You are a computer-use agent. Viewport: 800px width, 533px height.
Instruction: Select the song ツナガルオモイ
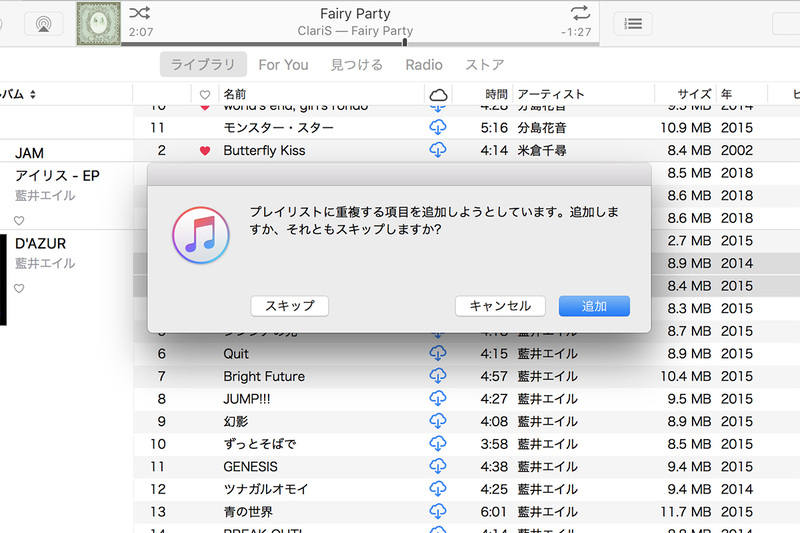[x=266, y=489]
